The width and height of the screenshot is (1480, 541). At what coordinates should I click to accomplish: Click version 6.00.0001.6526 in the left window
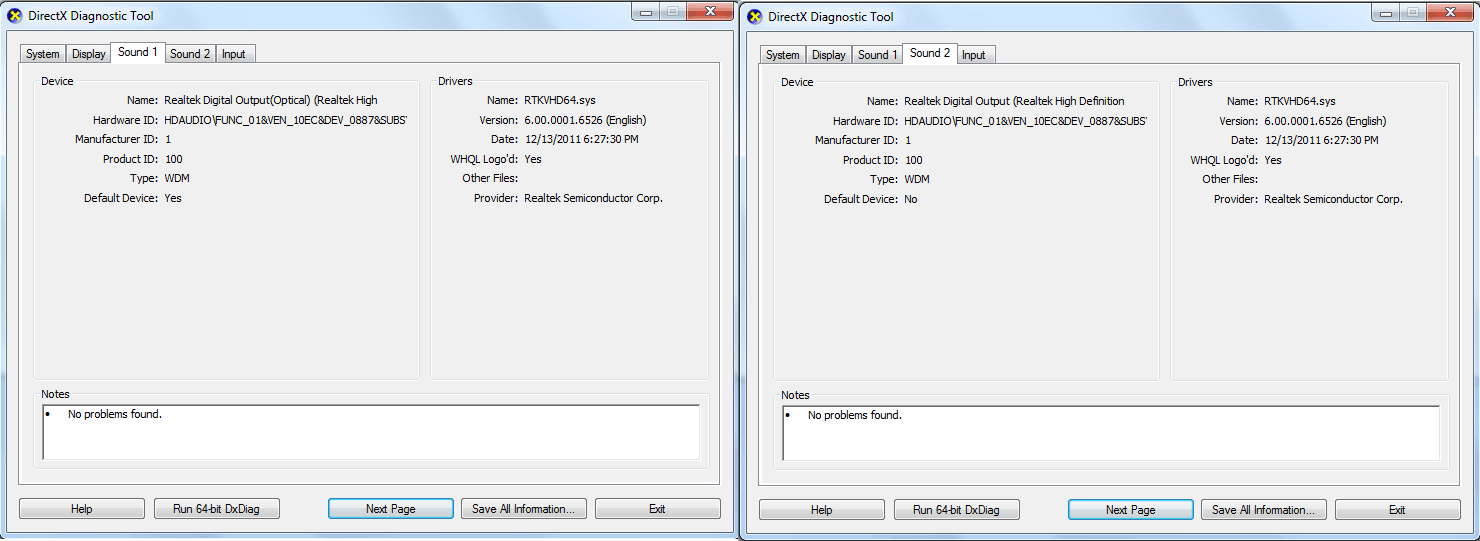click(585, 120)
